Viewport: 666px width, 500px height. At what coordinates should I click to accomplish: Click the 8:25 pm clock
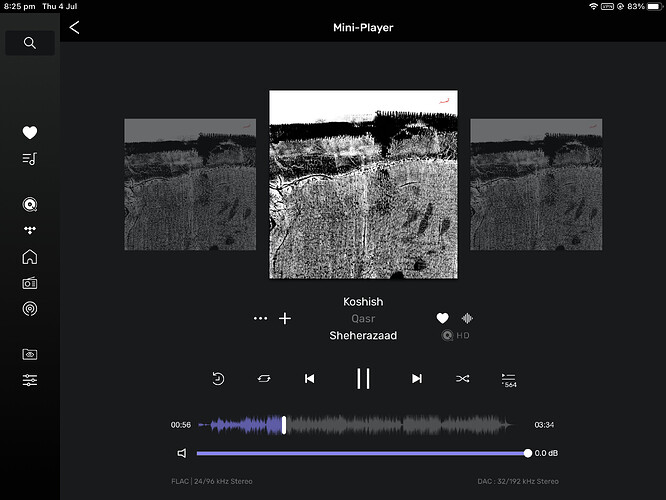pyautogui.click(x=20, y=6)
